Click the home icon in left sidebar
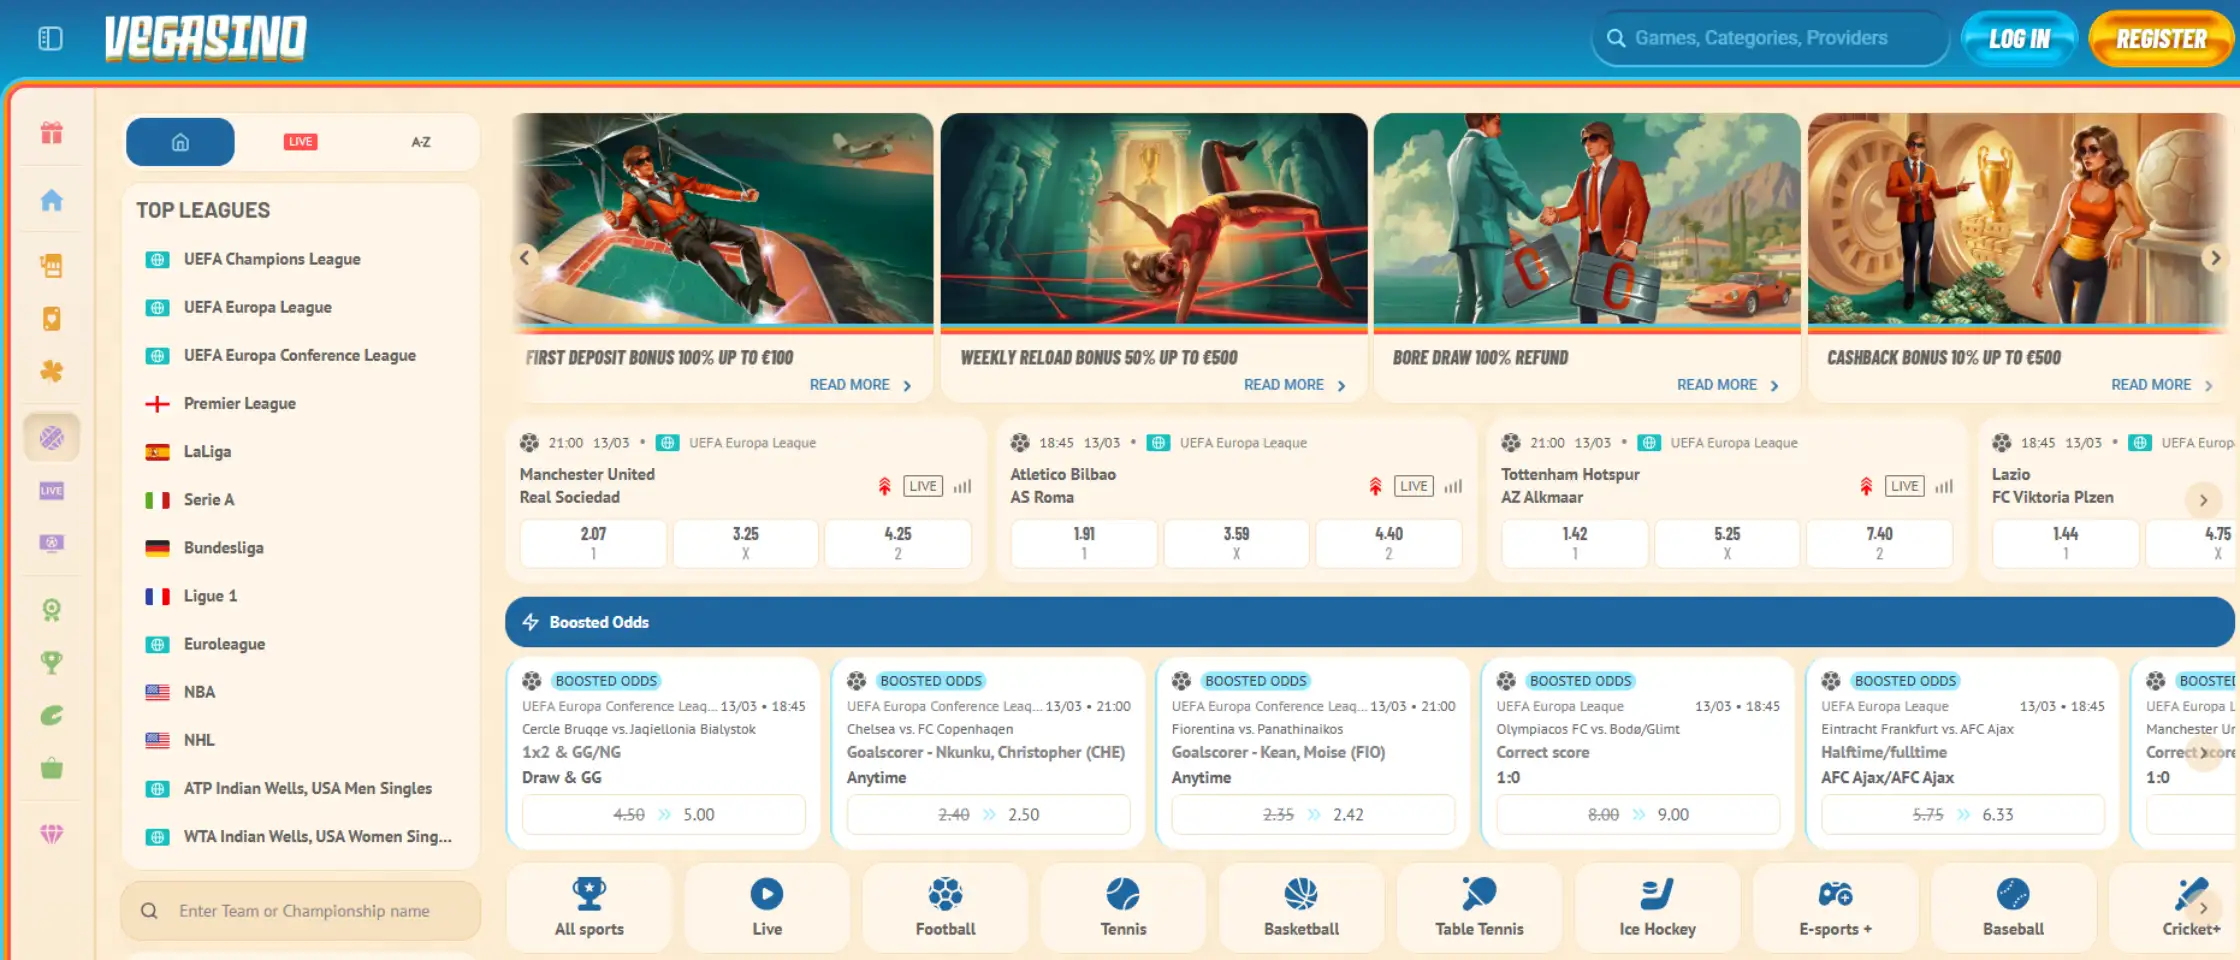This screenshot has width=2240, height=960. point(52,201)
